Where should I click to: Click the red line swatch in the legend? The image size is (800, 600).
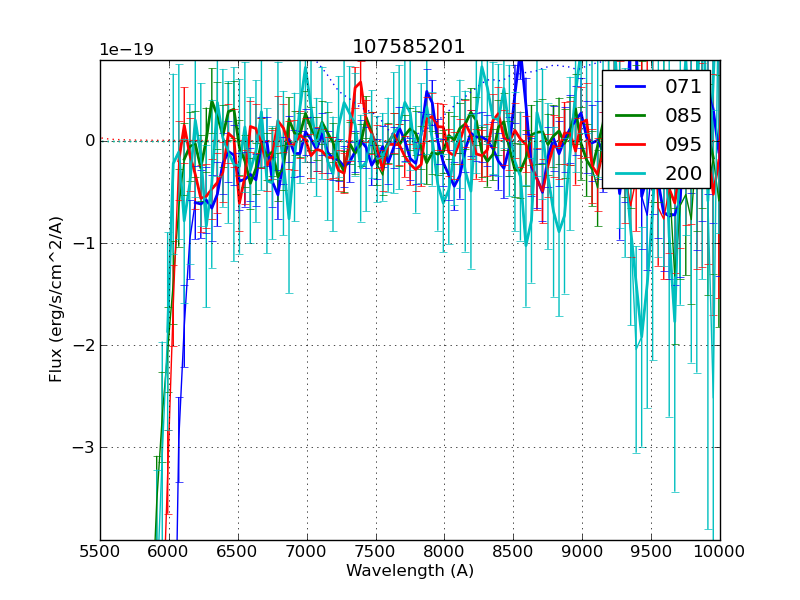click(631, 145)
